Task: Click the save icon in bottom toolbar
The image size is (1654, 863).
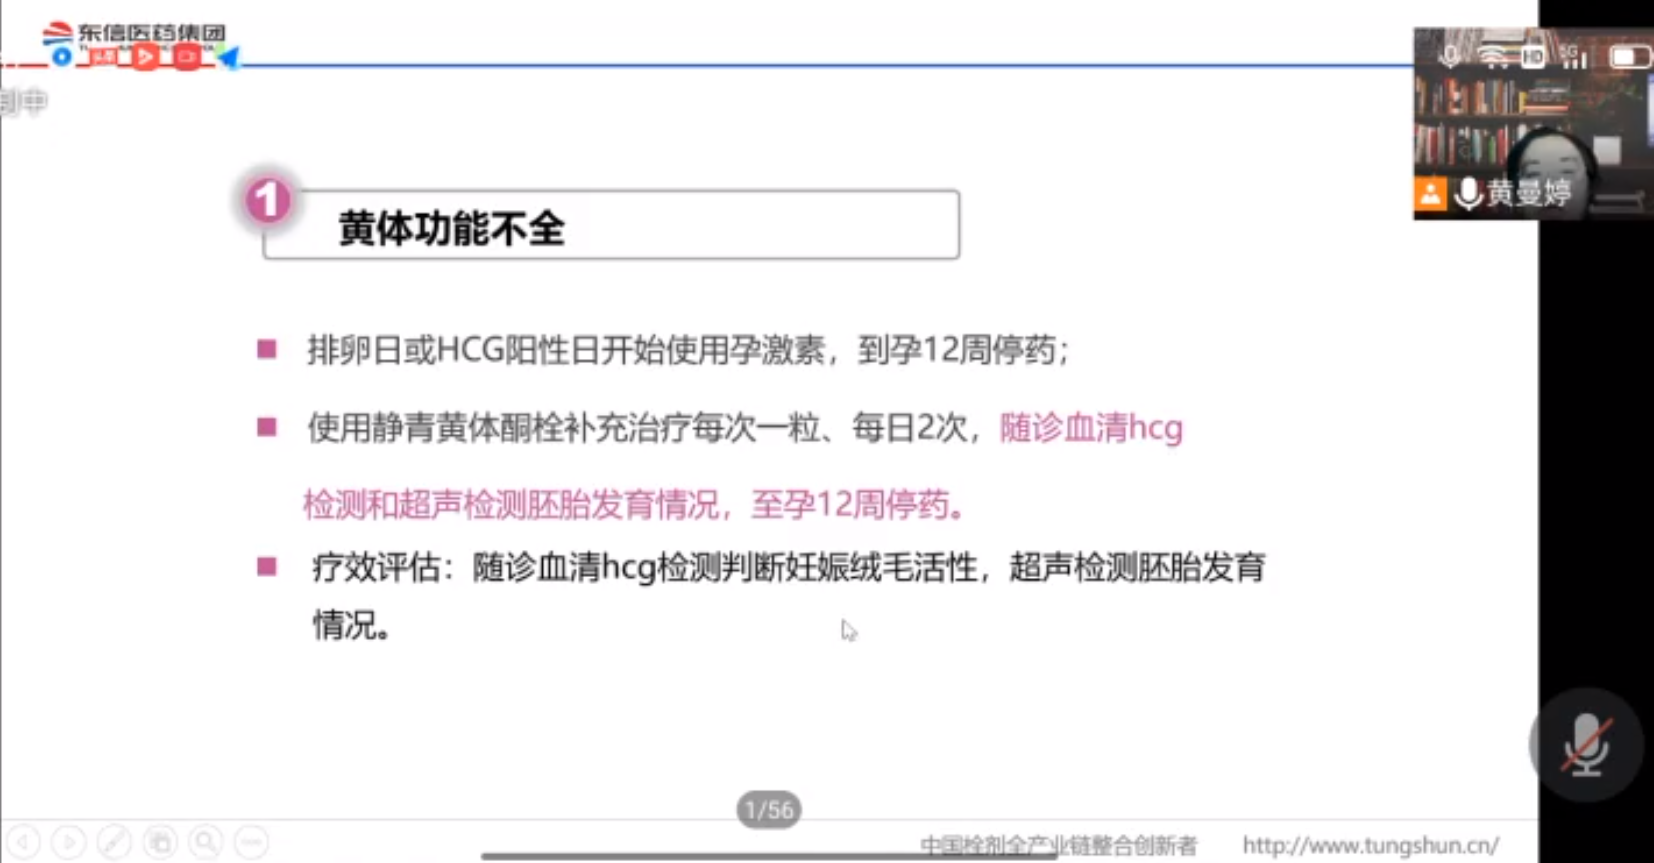Action: [160, 843]
